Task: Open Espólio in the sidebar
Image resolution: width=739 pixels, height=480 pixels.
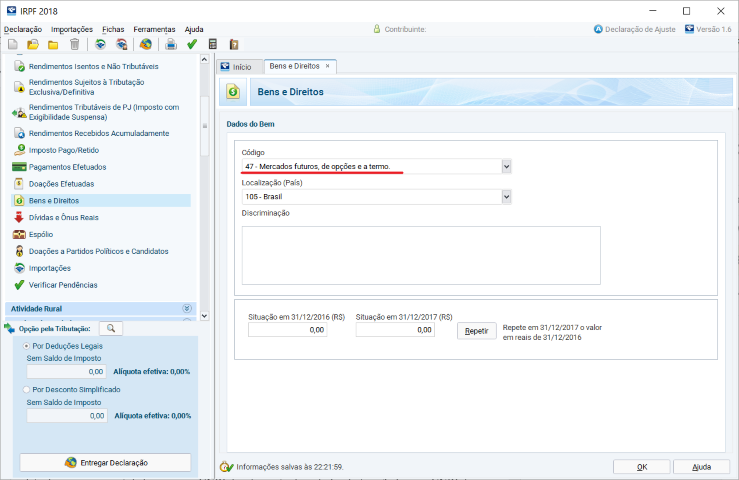Action: click(42, 234)
